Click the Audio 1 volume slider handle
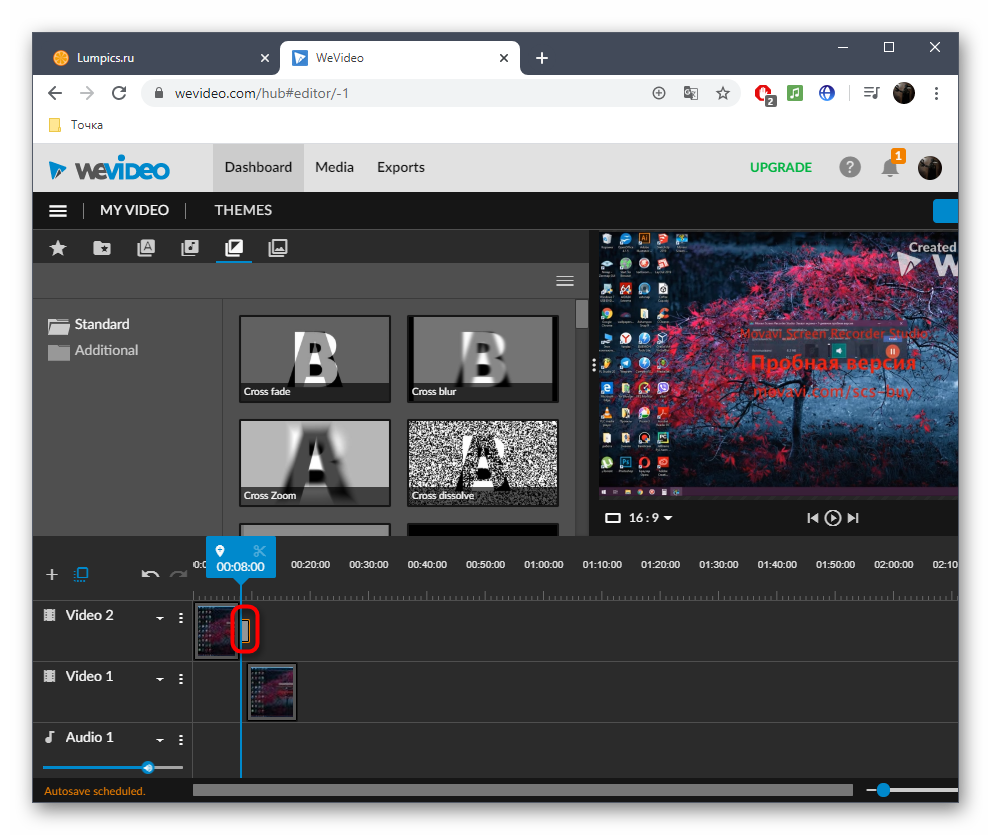This screenshot has width=991, height=835. (148, 768)
